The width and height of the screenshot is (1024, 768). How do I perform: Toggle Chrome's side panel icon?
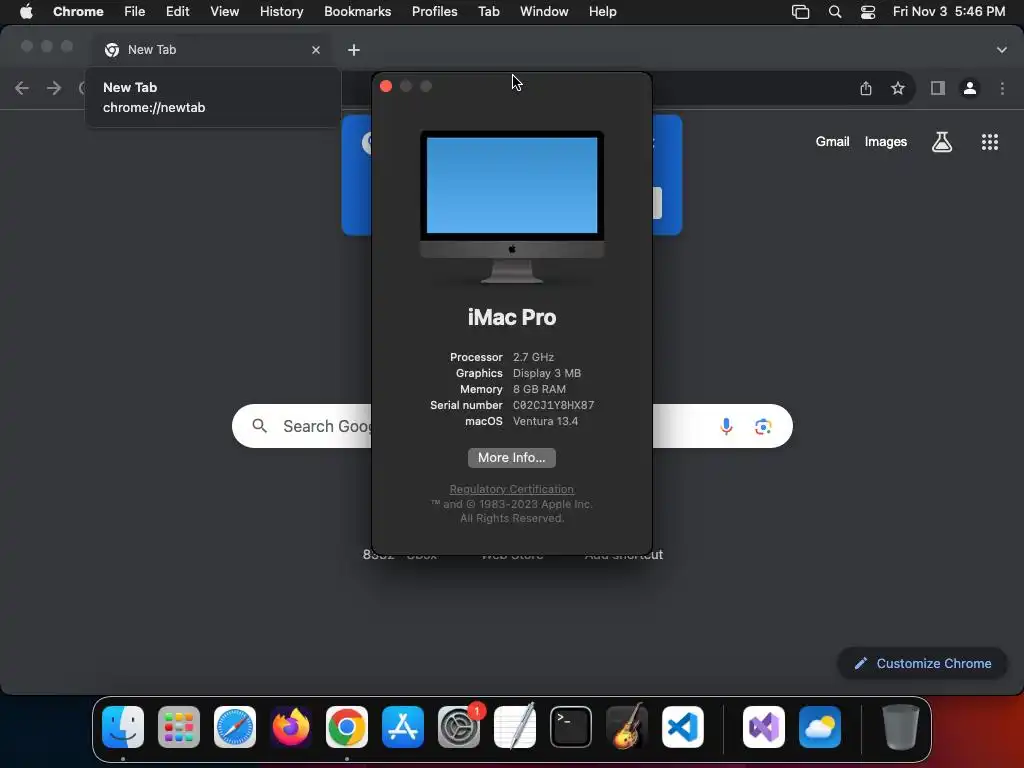[x=938, y=88]
